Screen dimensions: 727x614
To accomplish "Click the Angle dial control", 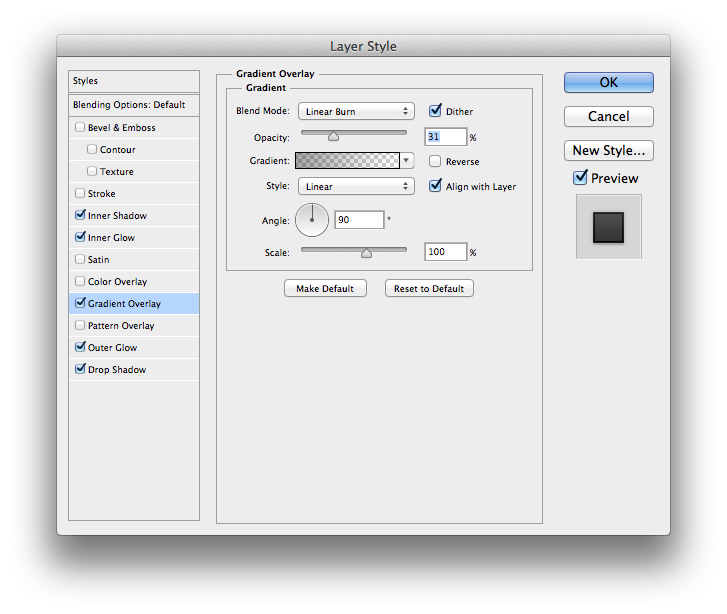I will [x=312, y=220].
